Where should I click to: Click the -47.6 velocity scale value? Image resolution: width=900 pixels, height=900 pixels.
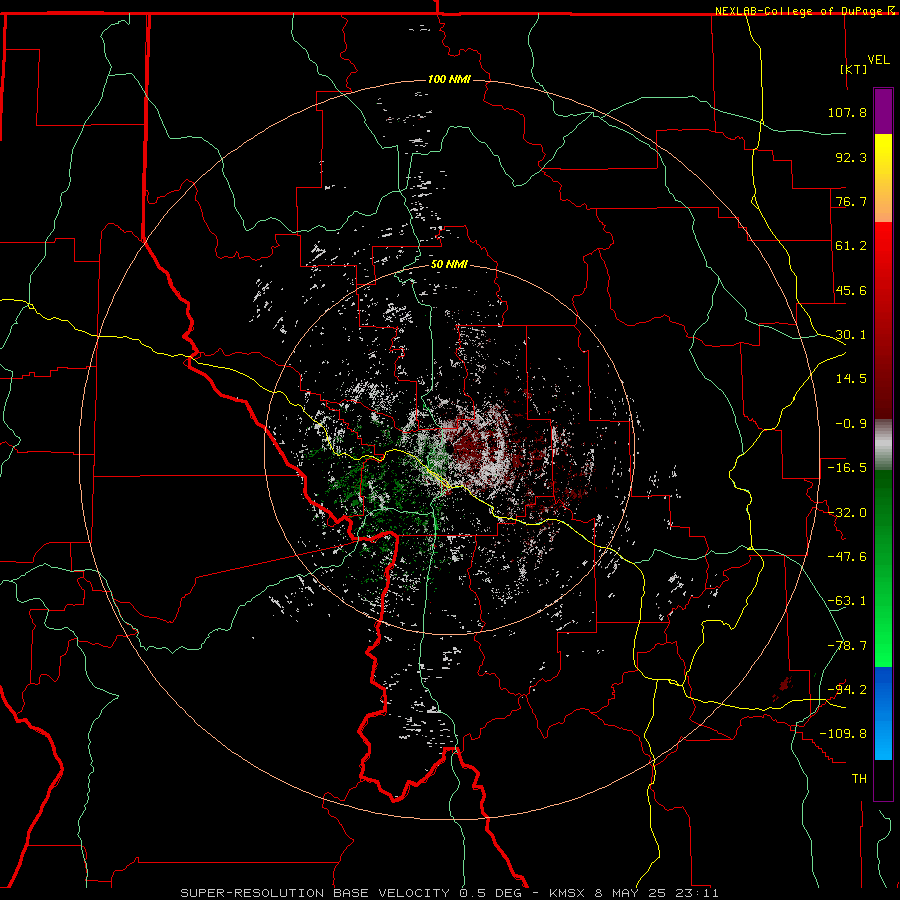click(847, 557)
